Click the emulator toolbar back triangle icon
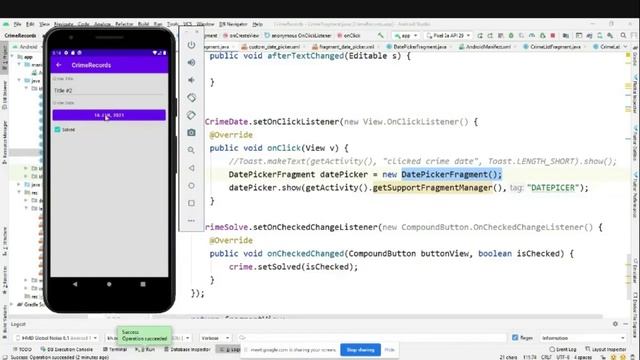Viewport: 640px width, 360px height. coord(191,168)
